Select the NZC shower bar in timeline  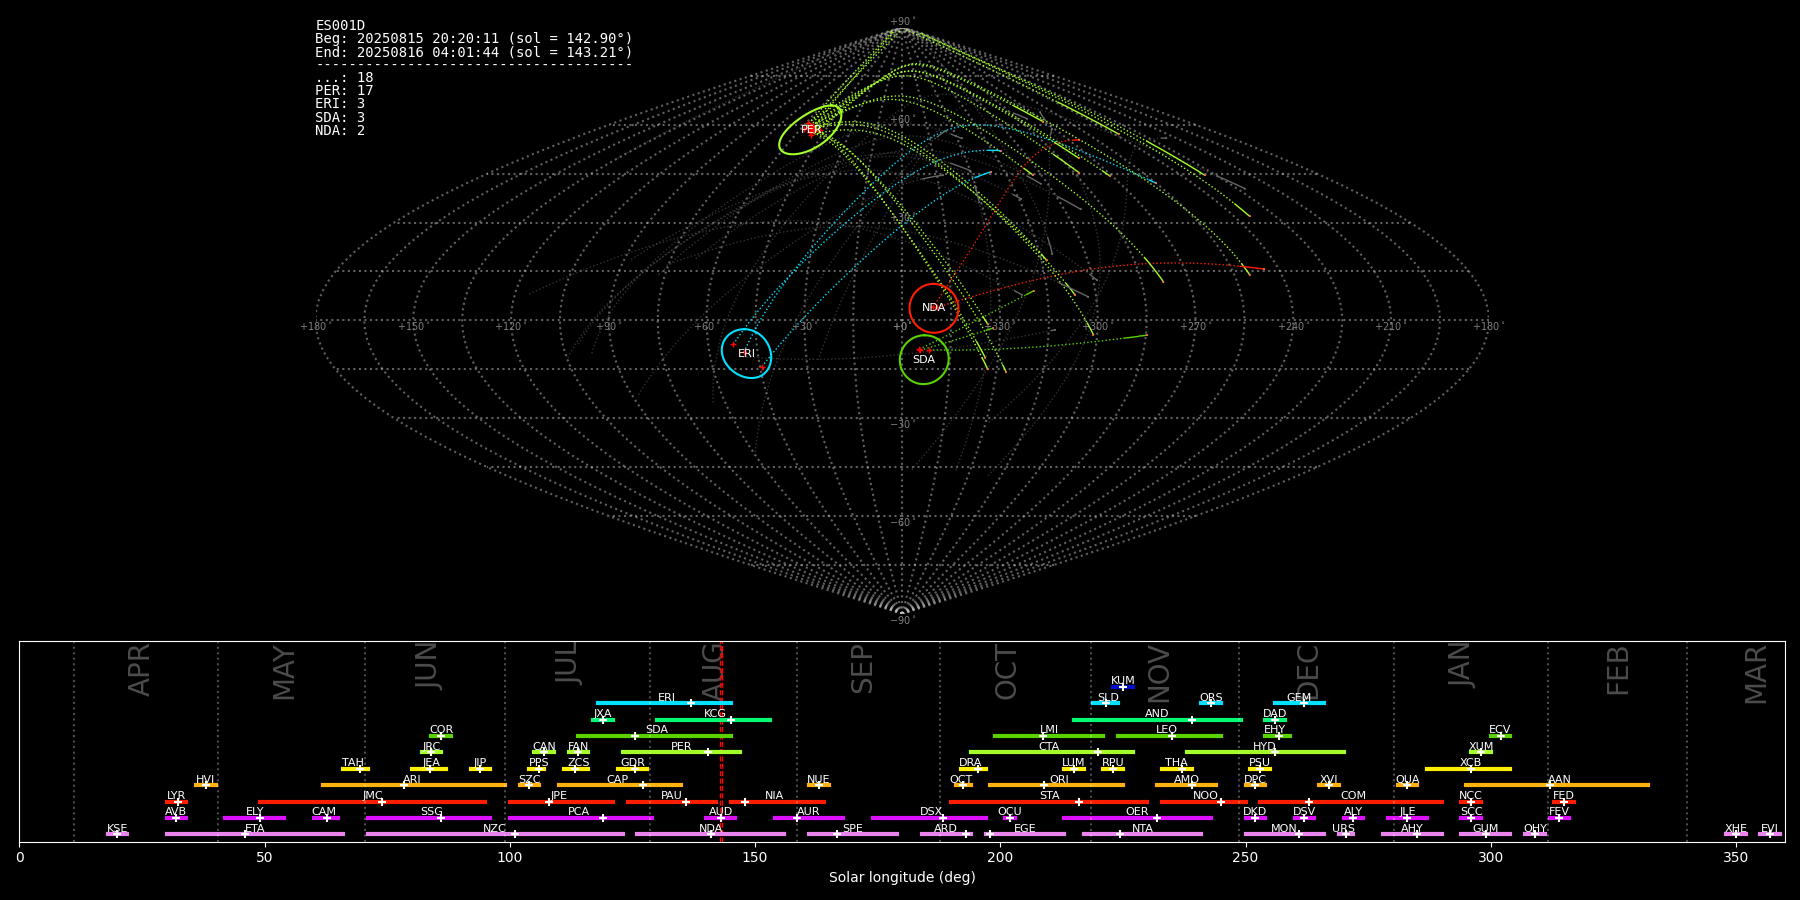pos(495,834)
